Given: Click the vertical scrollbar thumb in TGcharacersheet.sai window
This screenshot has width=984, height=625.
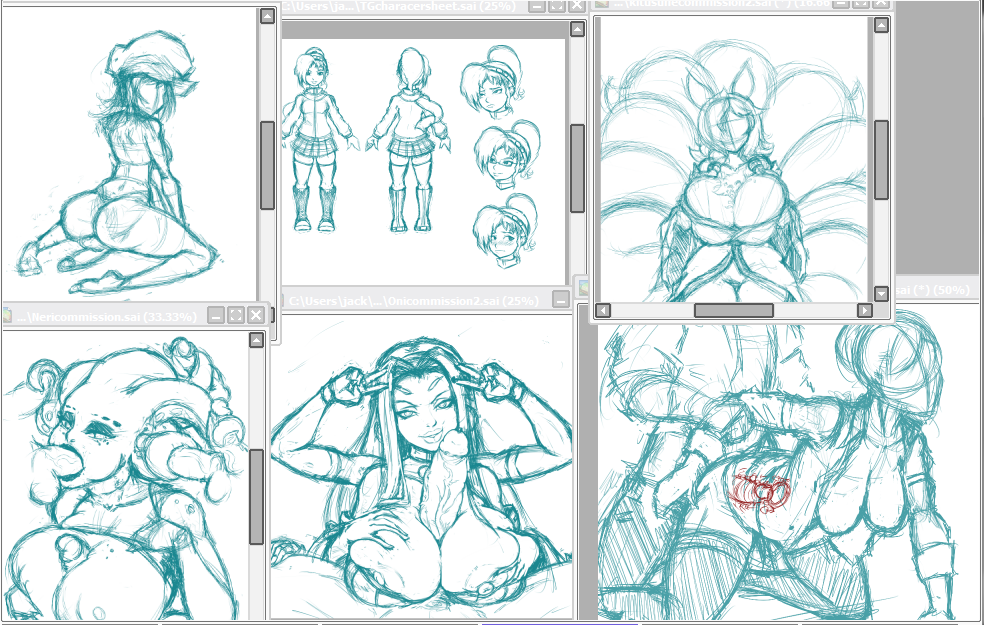Looking at the screenshot, I should [x=577, y=168].
